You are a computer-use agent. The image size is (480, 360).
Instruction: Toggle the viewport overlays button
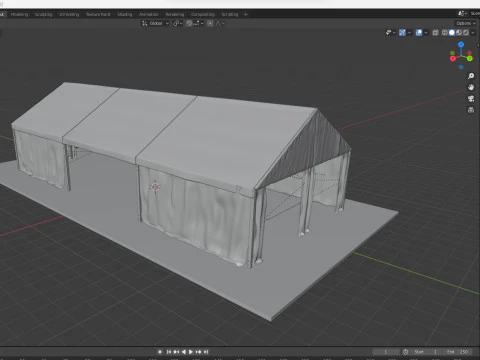(419, 32)
